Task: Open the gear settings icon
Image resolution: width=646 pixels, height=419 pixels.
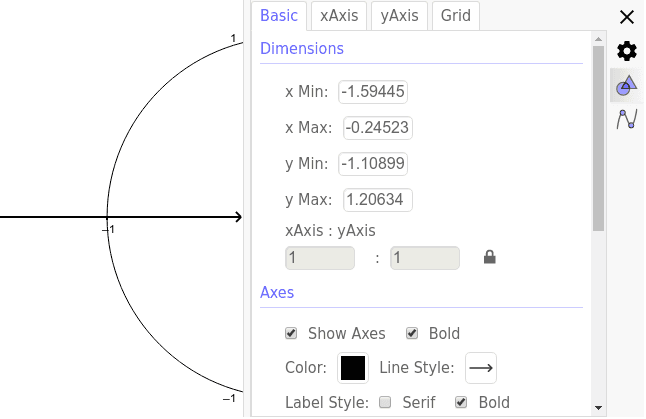Action: 627,51
